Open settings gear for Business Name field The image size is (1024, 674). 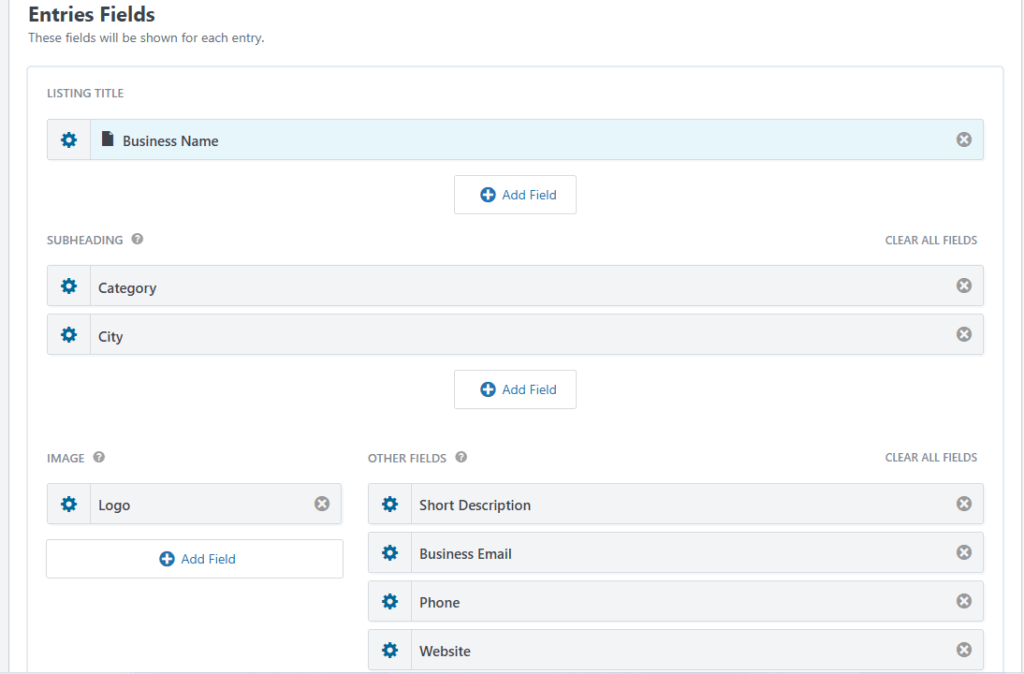pyautogui.click(x=69, y=140)
